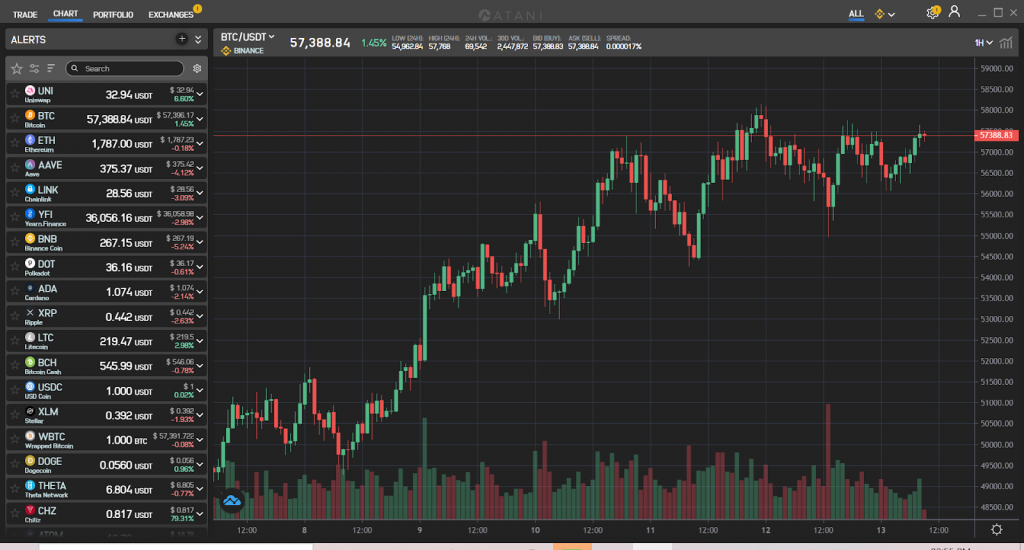The height and width of the screenshot is (550, 1024).
Task: Open the user account icon
Action: point(954,12)
